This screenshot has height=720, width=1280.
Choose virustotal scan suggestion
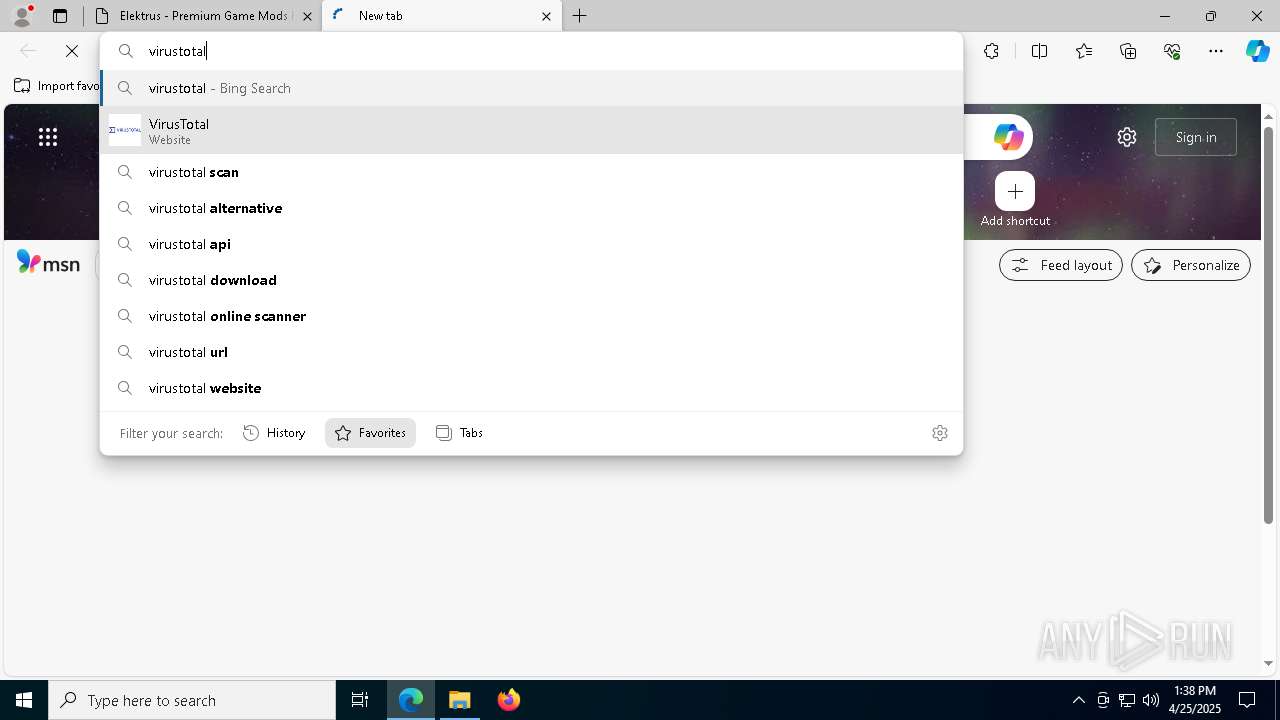click(x=531, y=172)
